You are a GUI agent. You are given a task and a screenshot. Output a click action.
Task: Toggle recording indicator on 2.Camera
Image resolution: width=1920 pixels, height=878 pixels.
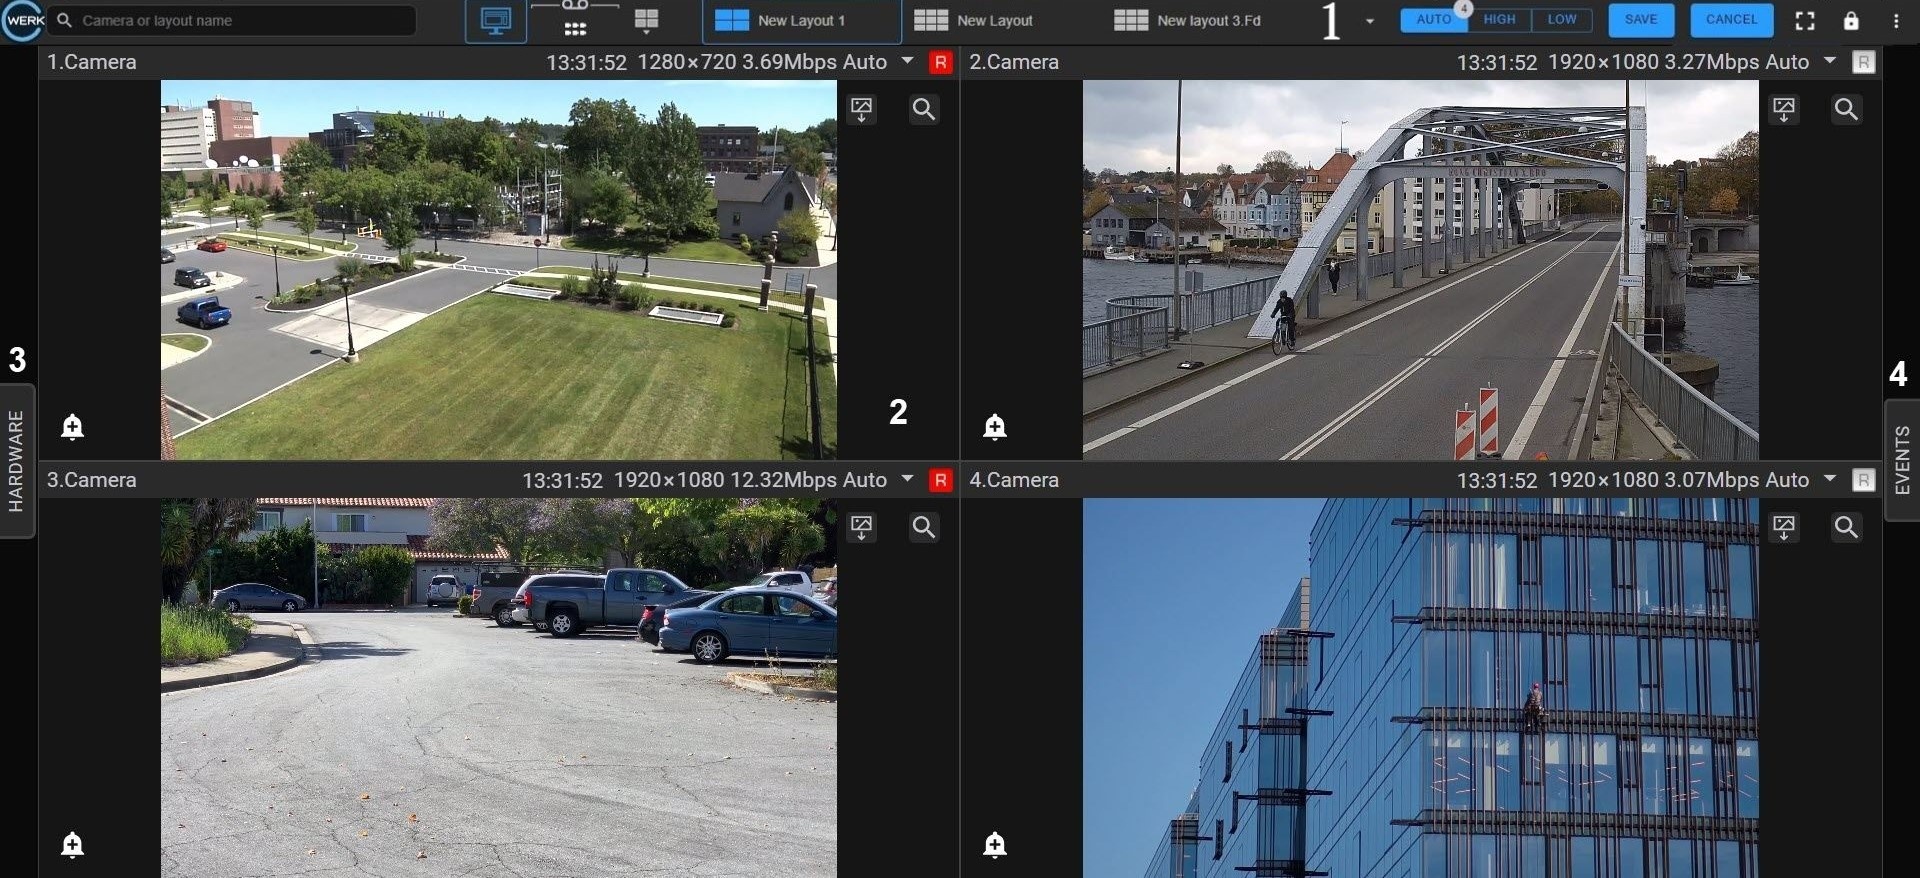pos(1863,62)
